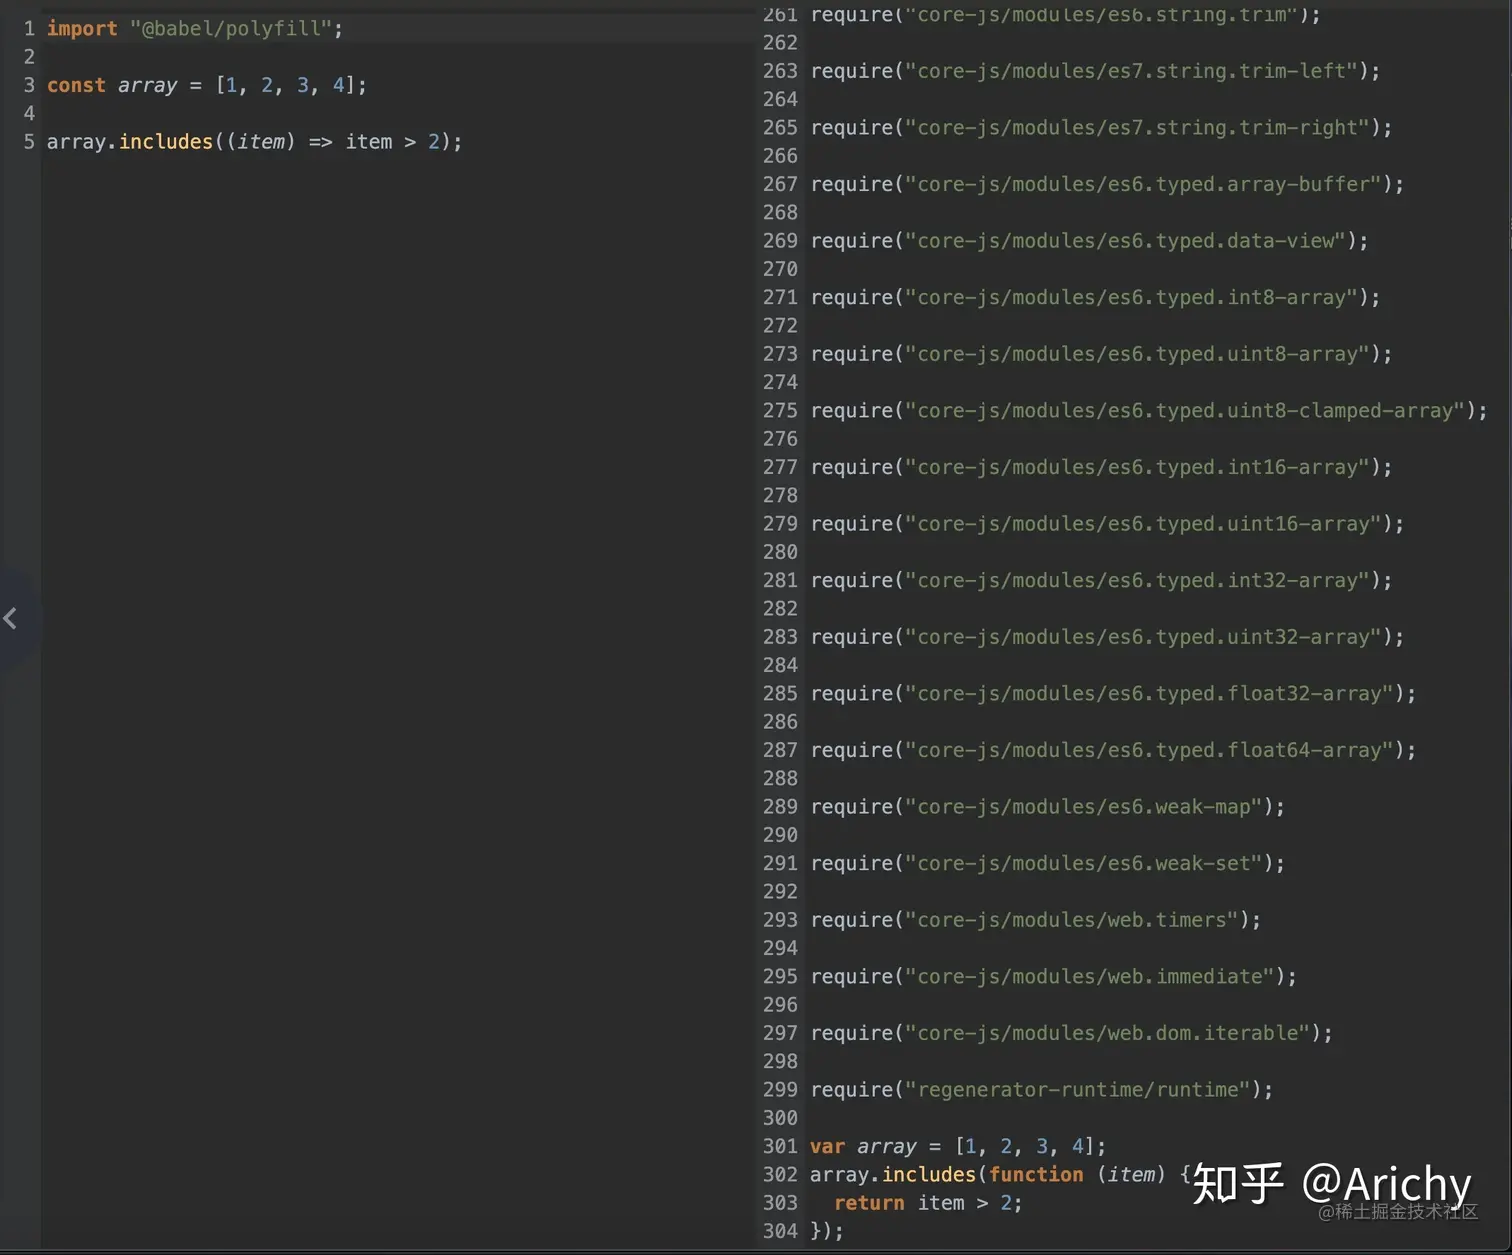Click the closing '});' on output line 304
Screen dimensions: 1512x1255
[827, 1231]
